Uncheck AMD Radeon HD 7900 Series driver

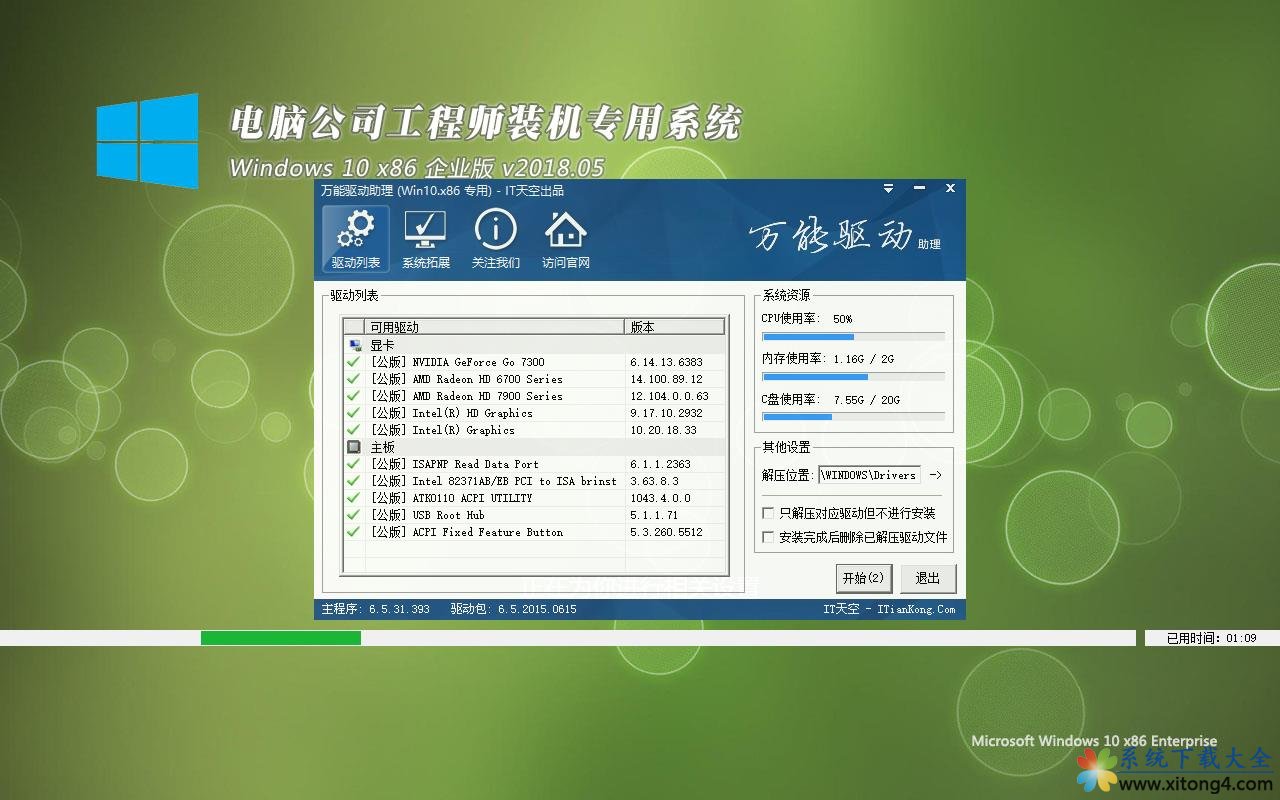pos(353,396)
